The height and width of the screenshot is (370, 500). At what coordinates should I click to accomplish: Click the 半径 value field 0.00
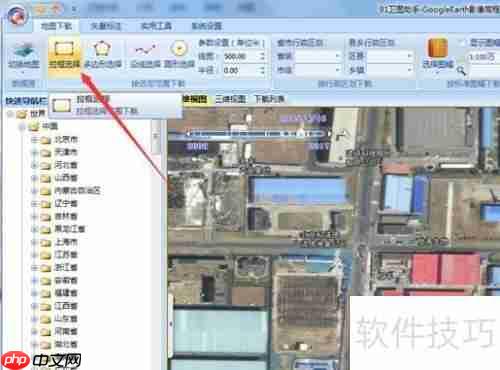pos(241,70)
